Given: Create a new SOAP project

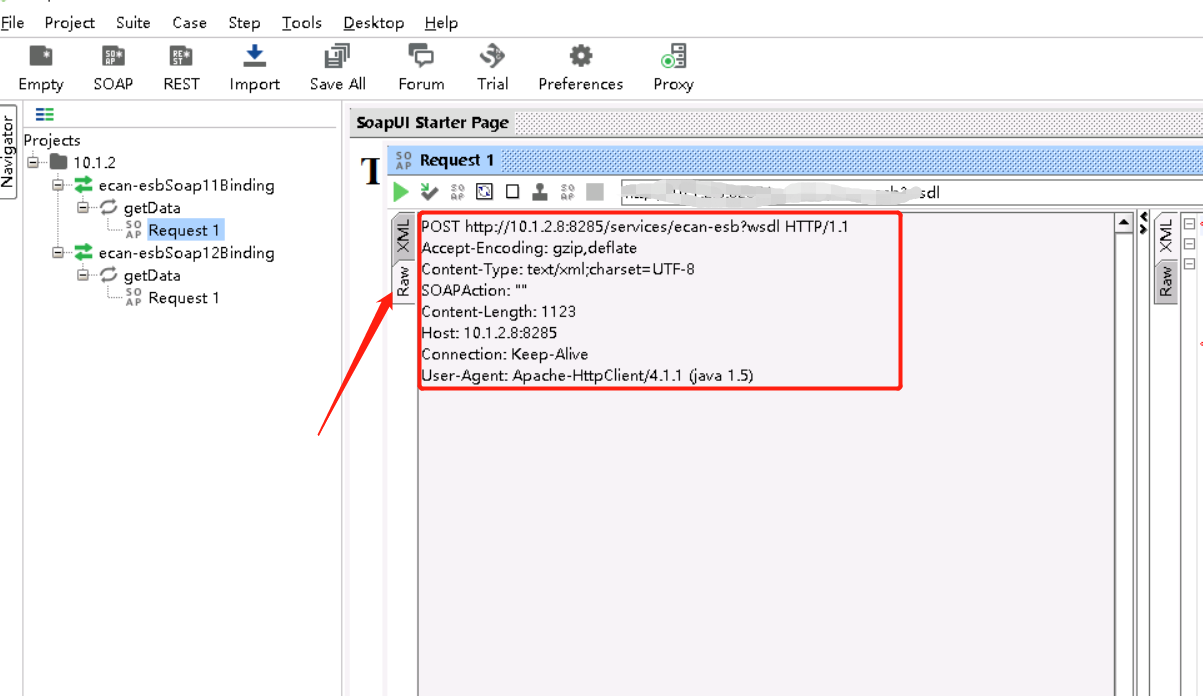Looking at the screenshot, I should tap(113, 68).
